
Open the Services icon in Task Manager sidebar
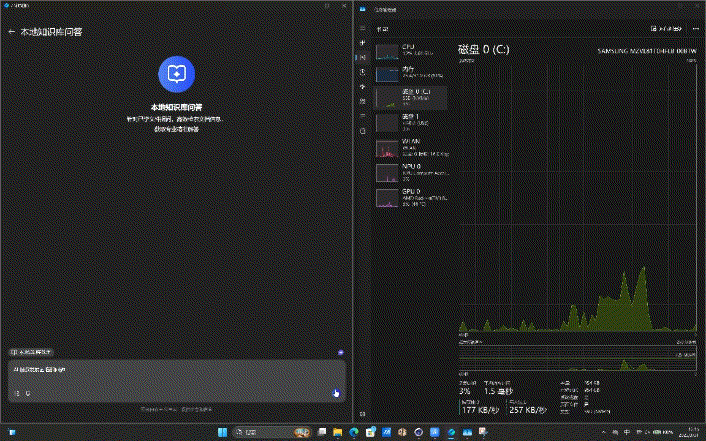point(362,131)
